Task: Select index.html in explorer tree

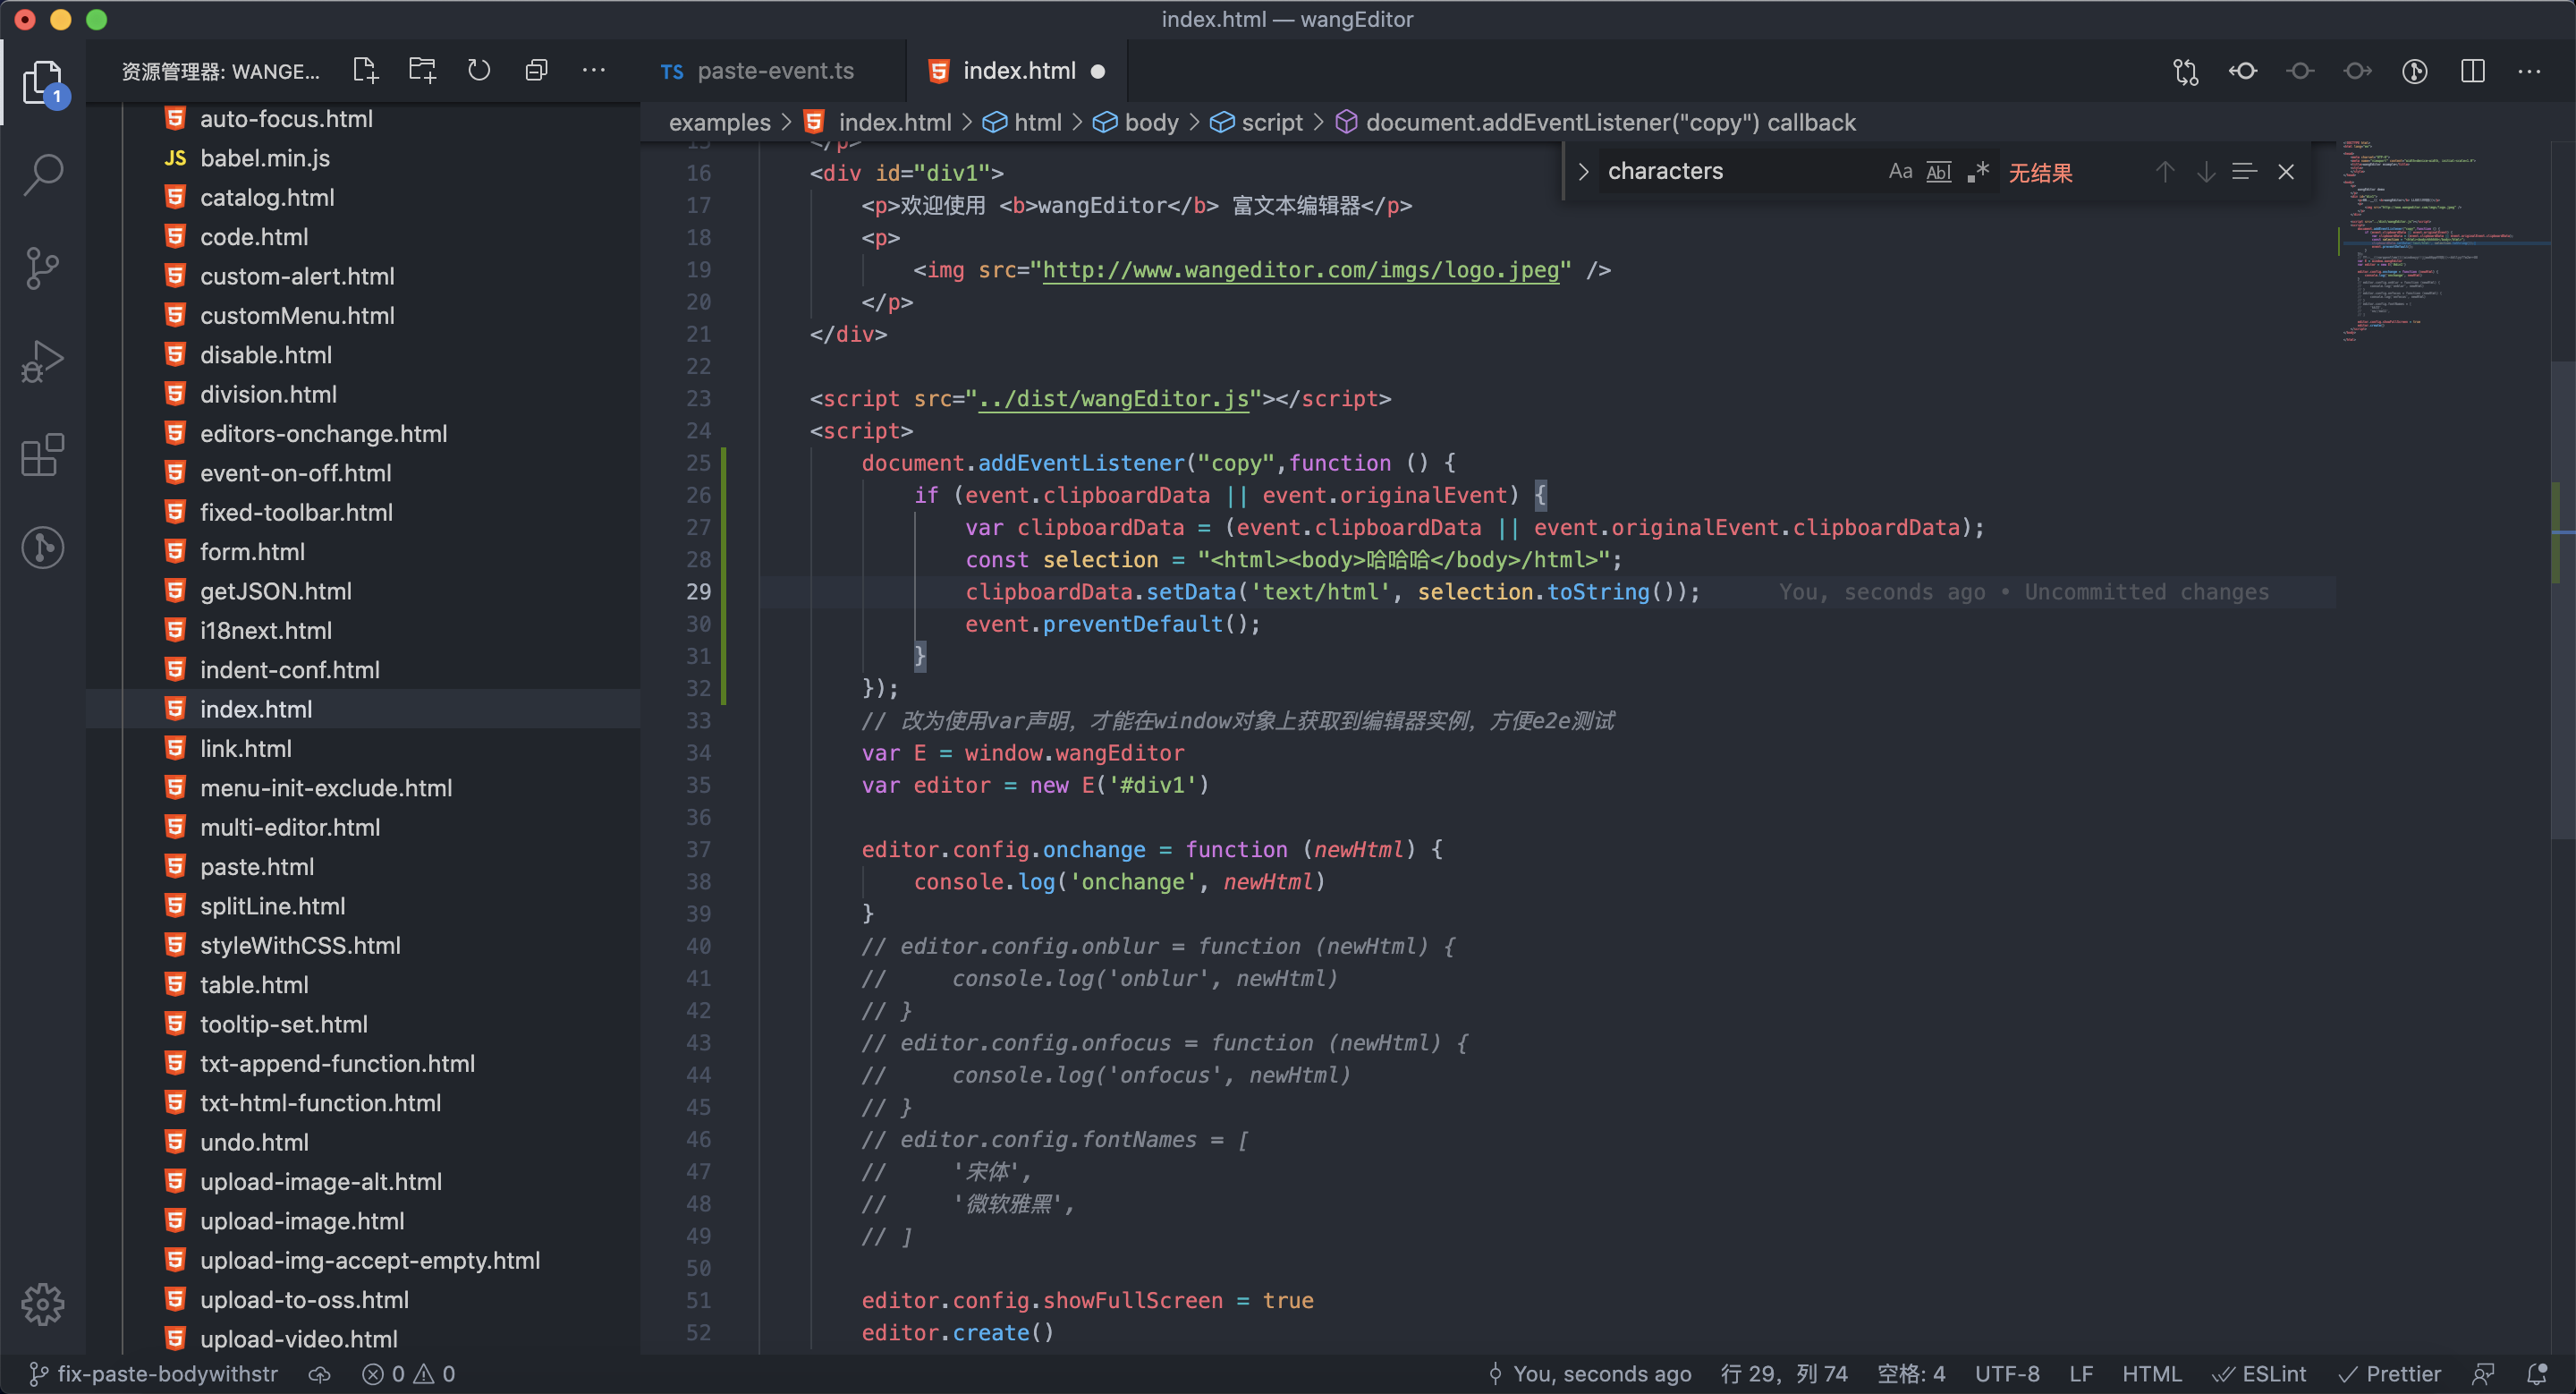Action: point(256,709)
